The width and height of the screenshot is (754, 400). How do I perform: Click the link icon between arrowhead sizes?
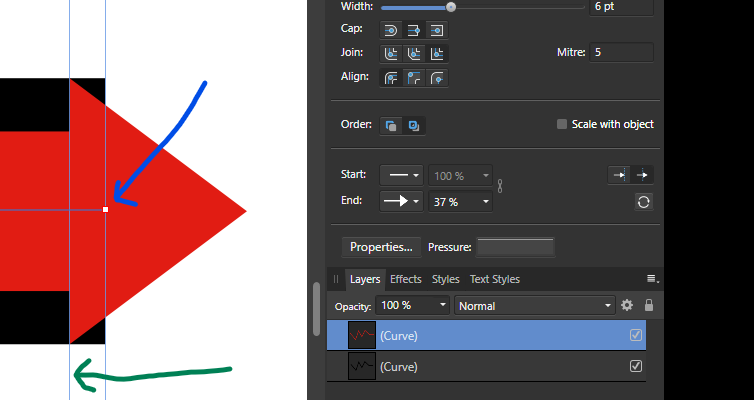[500, 186]
